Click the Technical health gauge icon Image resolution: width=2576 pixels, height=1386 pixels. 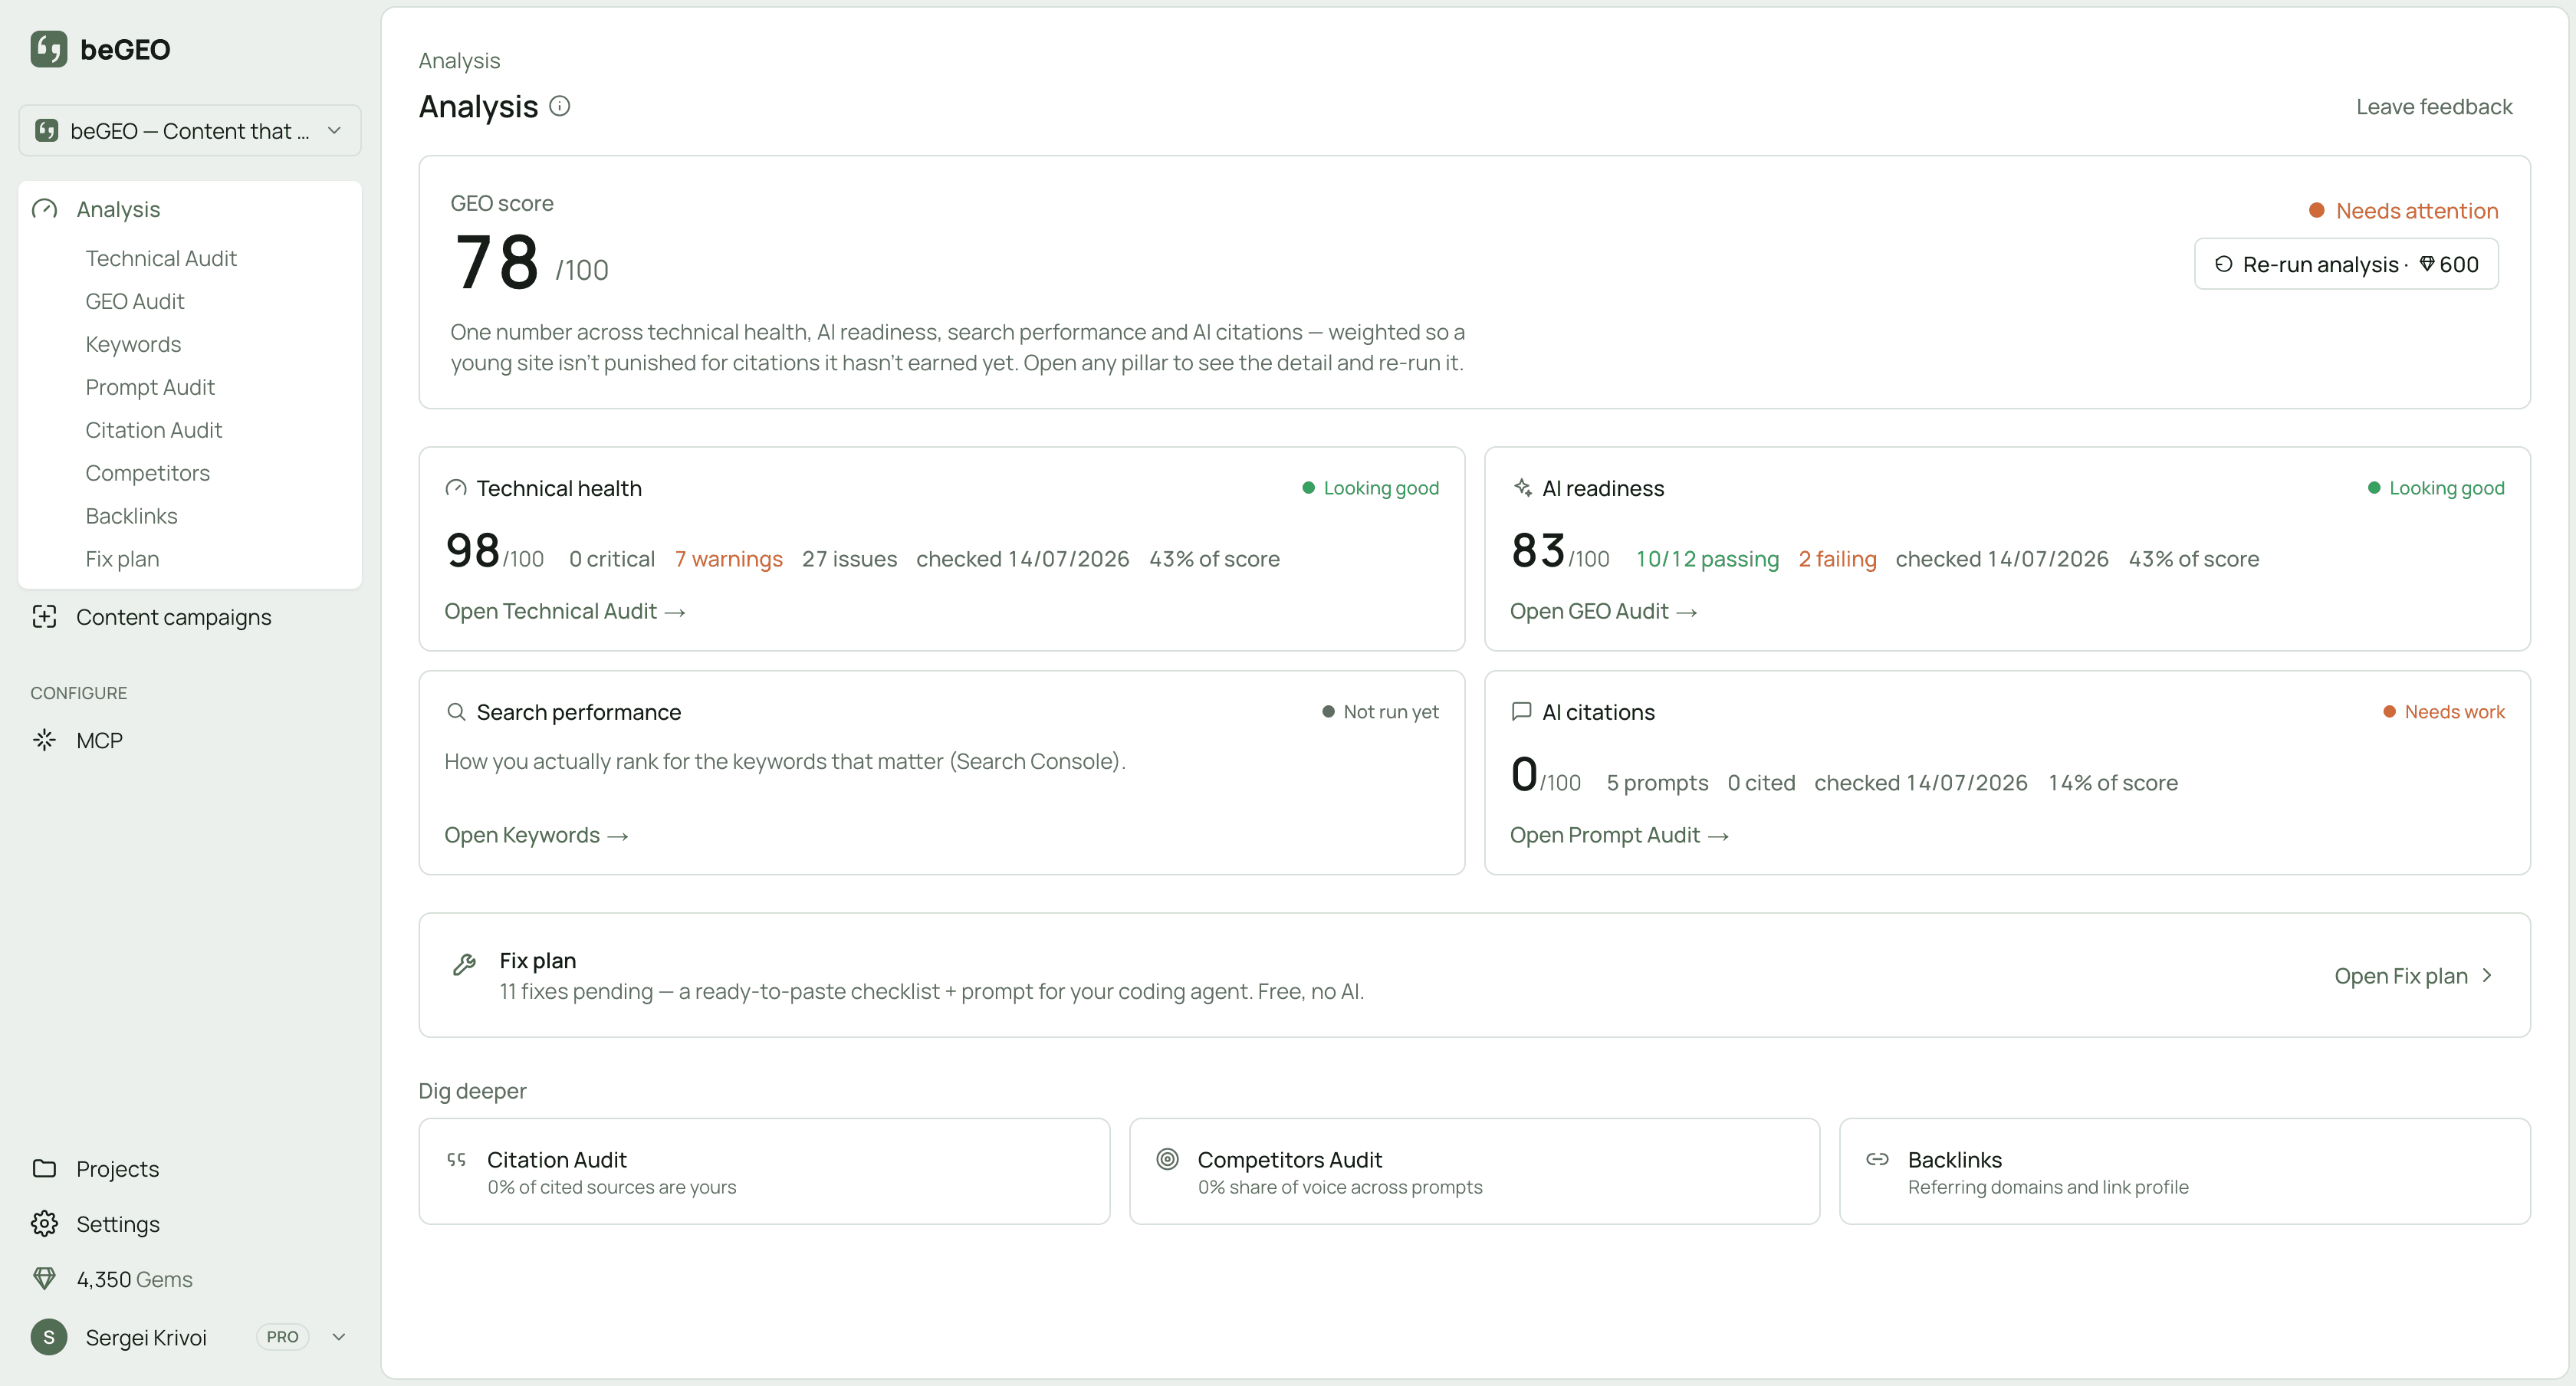[456, 488]
